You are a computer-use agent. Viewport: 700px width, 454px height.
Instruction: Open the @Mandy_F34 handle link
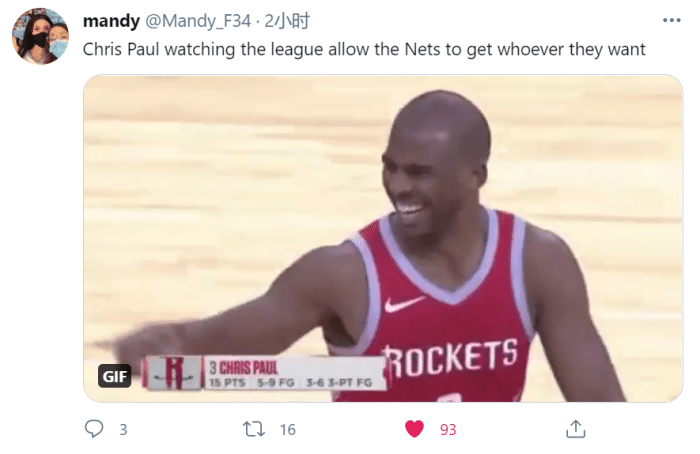click(x=198, y=21)
